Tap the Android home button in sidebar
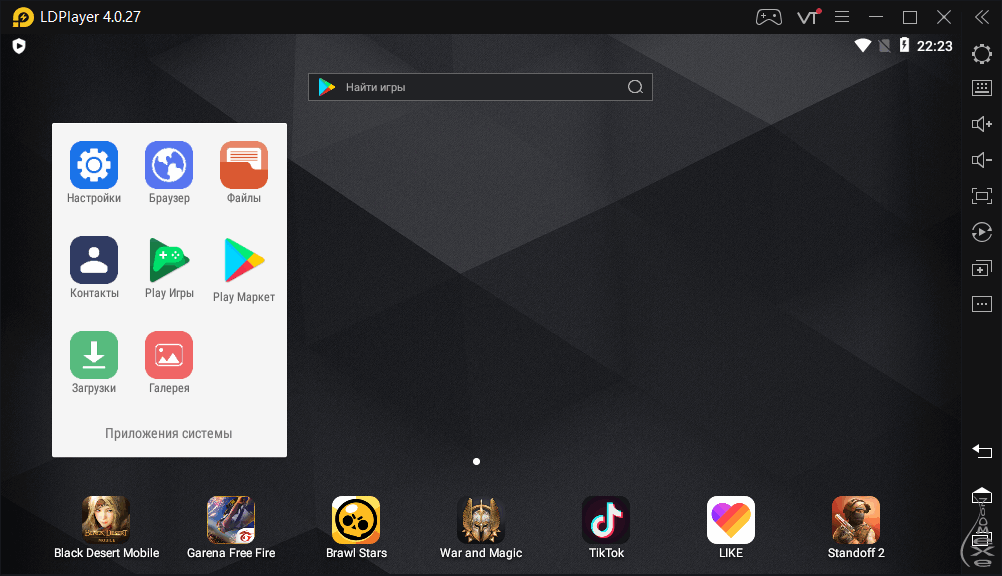 point(982,495)
